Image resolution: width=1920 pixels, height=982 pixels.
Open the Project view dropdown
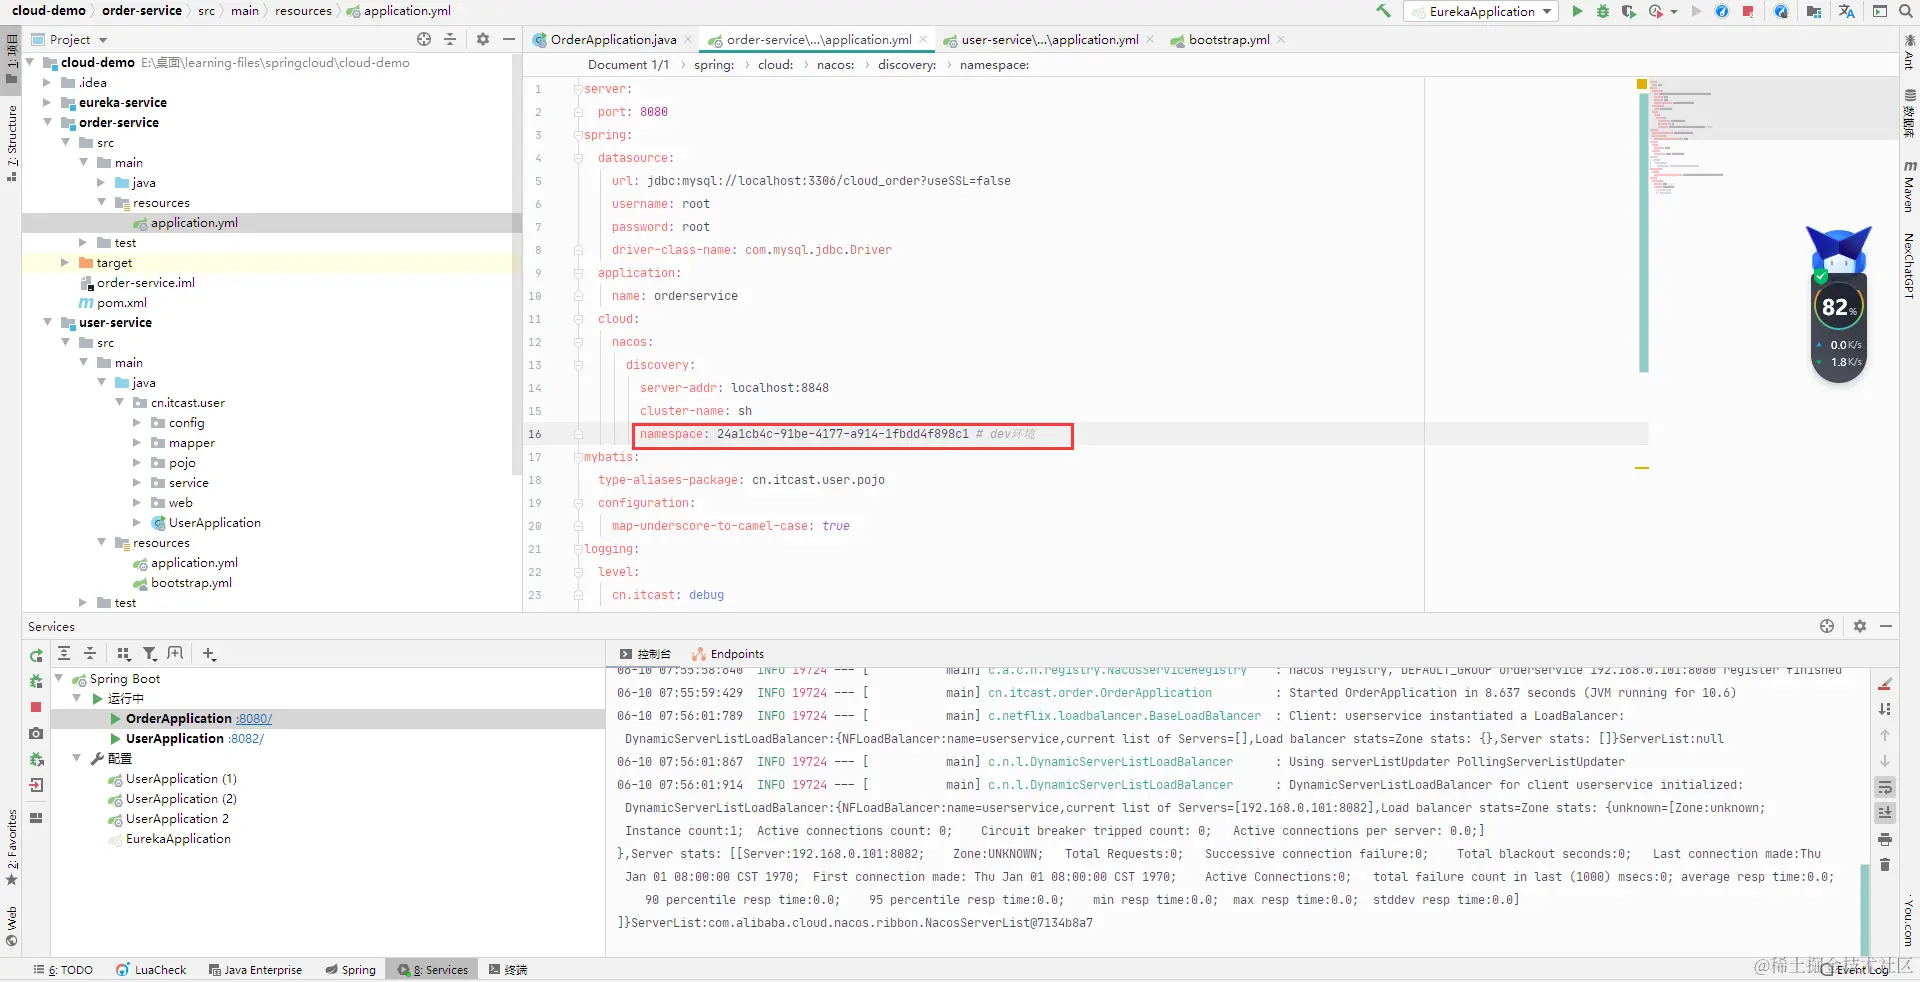70,39
